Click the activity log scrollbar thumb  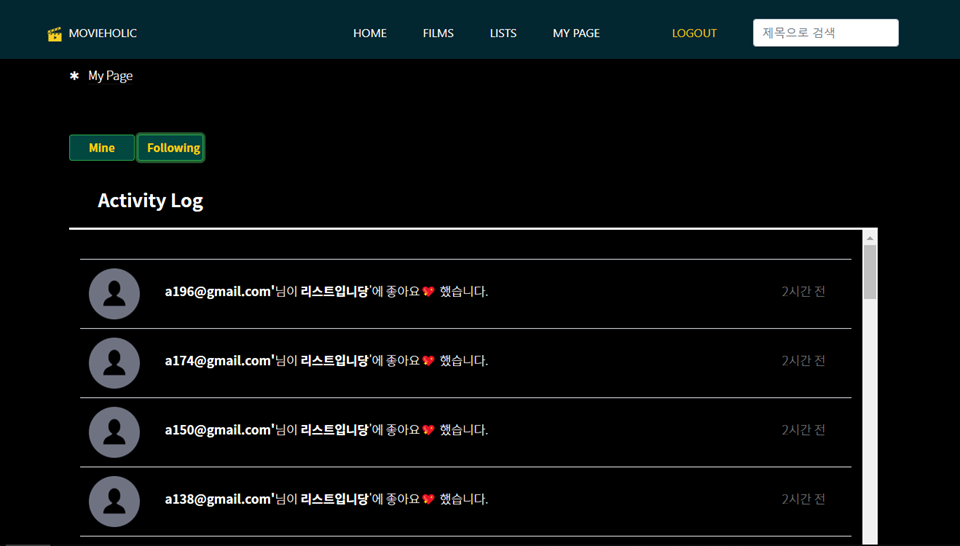click(x=869, y=272)
